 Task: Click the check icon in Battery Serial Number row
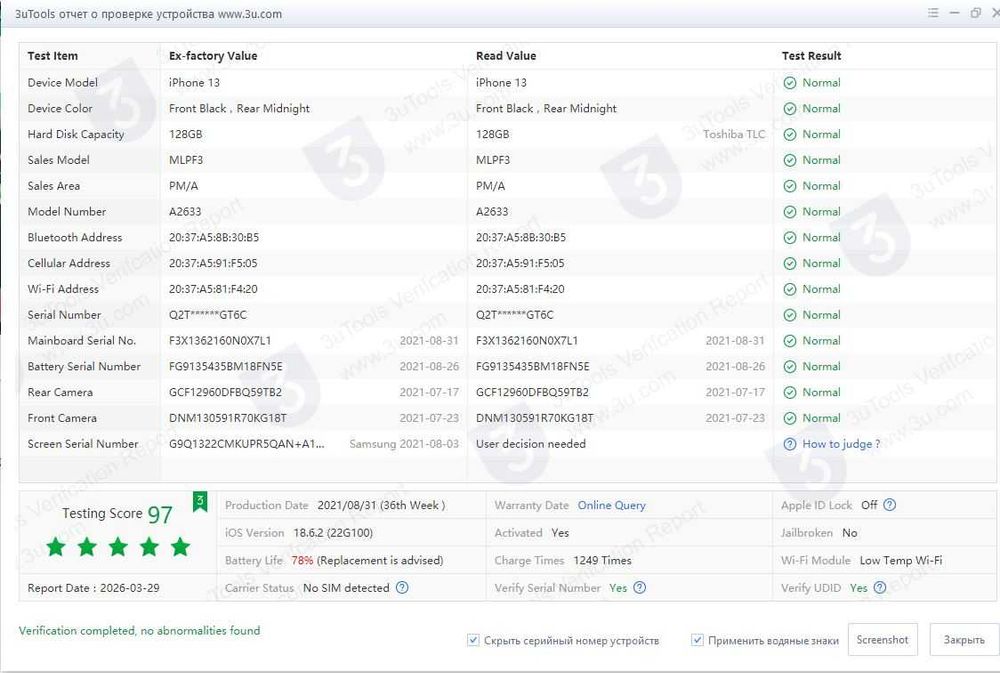[x=790, y=367]
